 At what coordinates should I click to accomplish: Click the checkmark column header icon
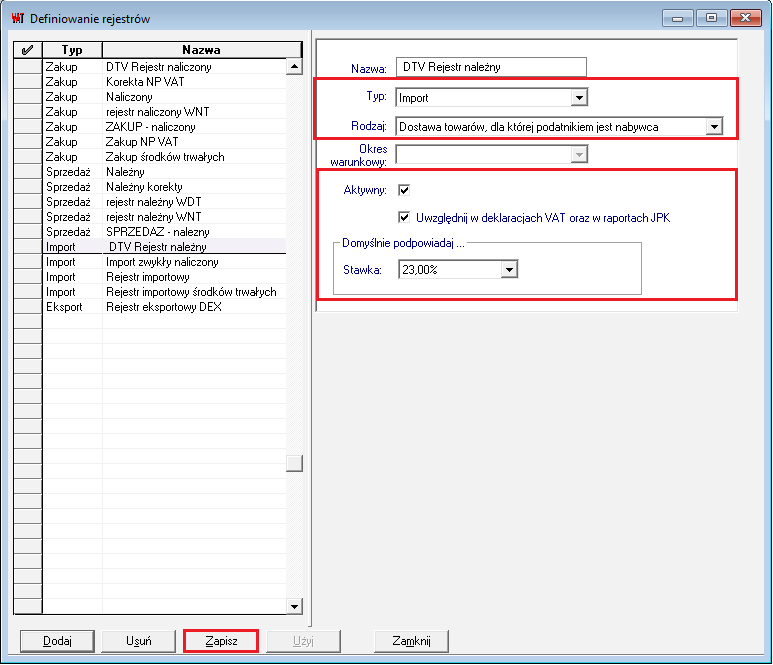pyautogui.click(x=28, y=50)
